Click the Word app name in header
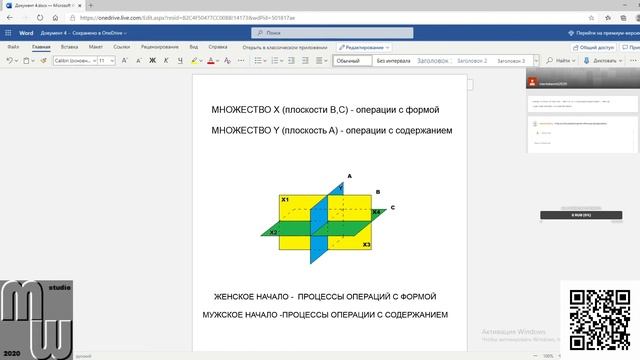Image resolution: width=640 pixels, height=360 pixels. pyautogui.click(x=26, y=33)
